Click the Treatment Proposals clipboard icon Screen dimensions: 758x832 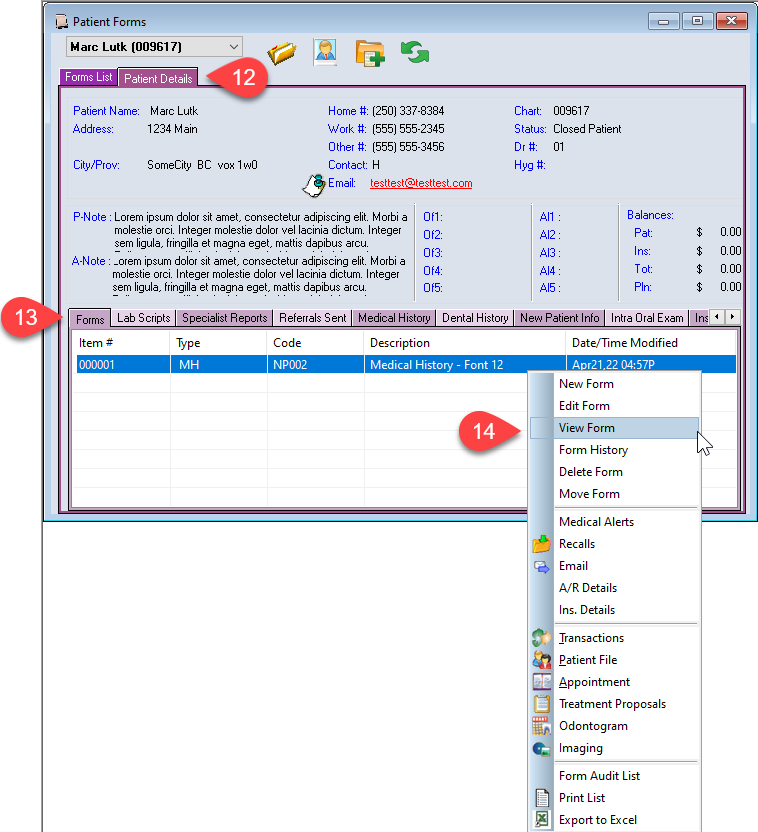pyautogui.click(x=542, y=704)
